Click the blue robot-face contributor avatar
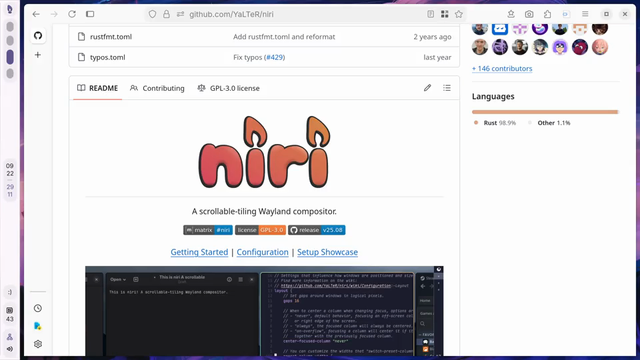Screen dimensions: 640x360 [500, 28]
